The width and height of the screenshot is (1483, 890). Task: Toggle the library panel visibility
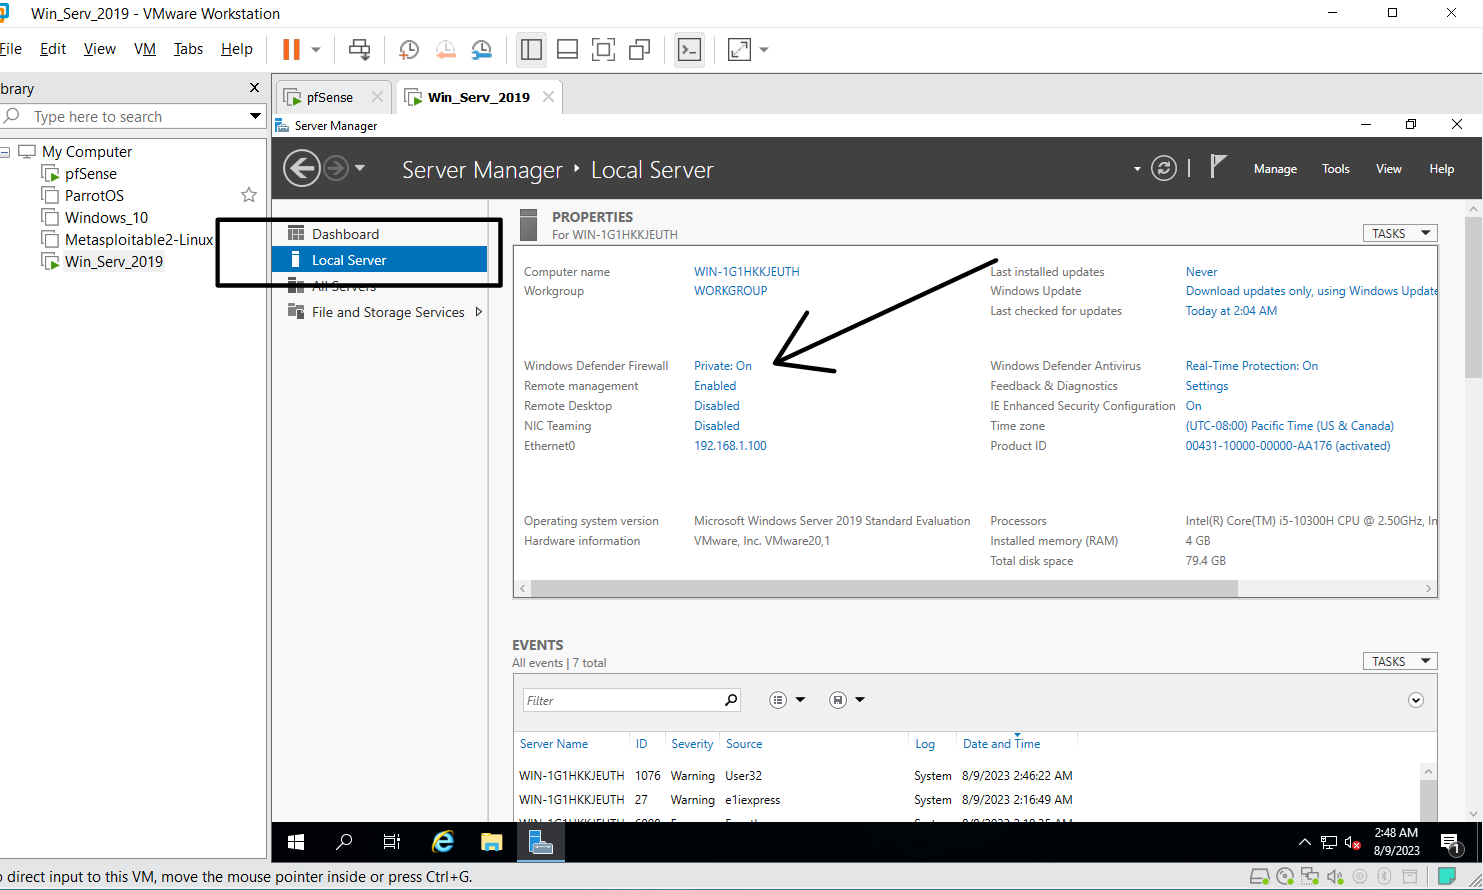(531, 49)
